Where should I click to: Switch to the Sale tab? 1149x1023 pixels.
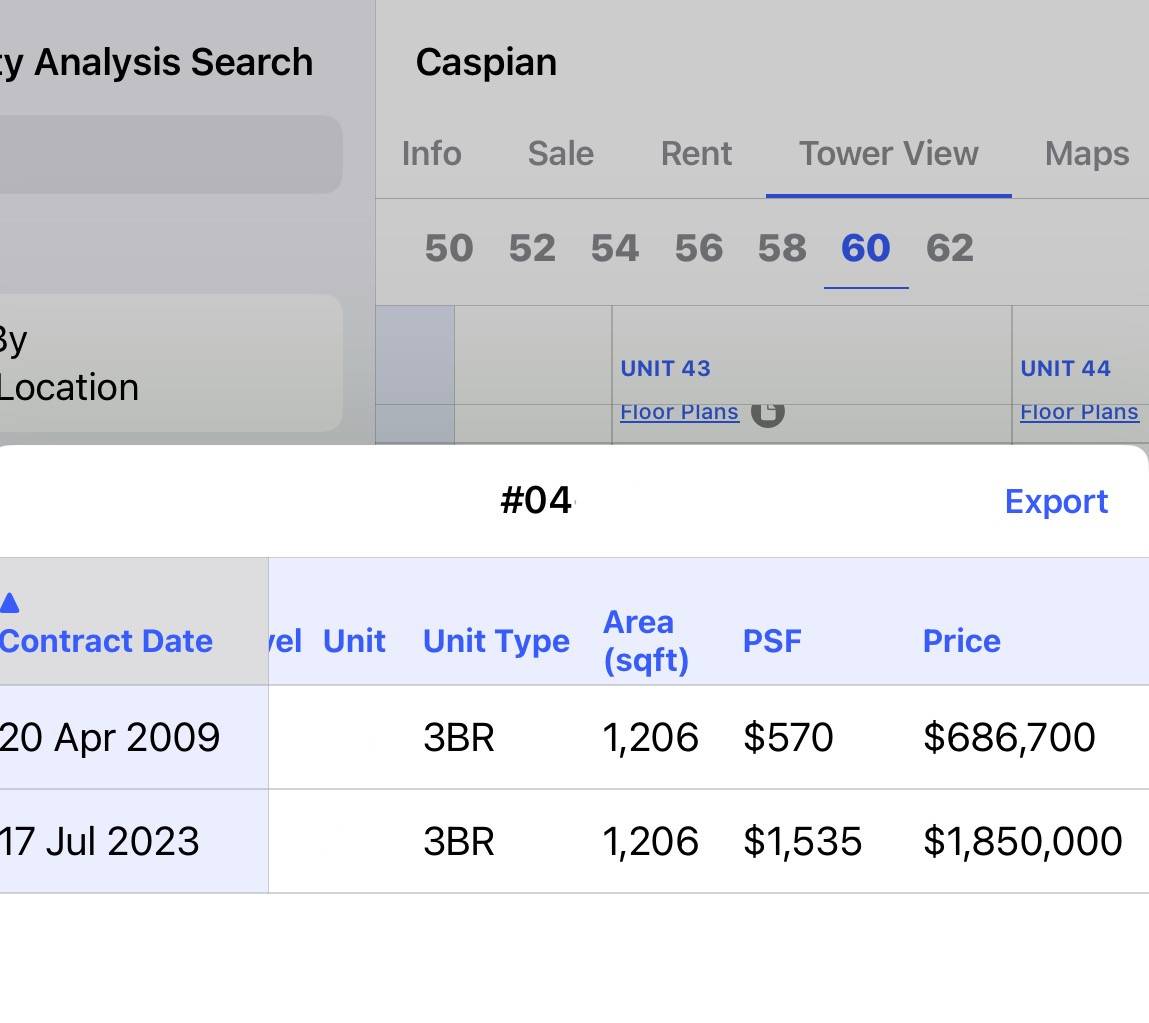pos(561,154)
